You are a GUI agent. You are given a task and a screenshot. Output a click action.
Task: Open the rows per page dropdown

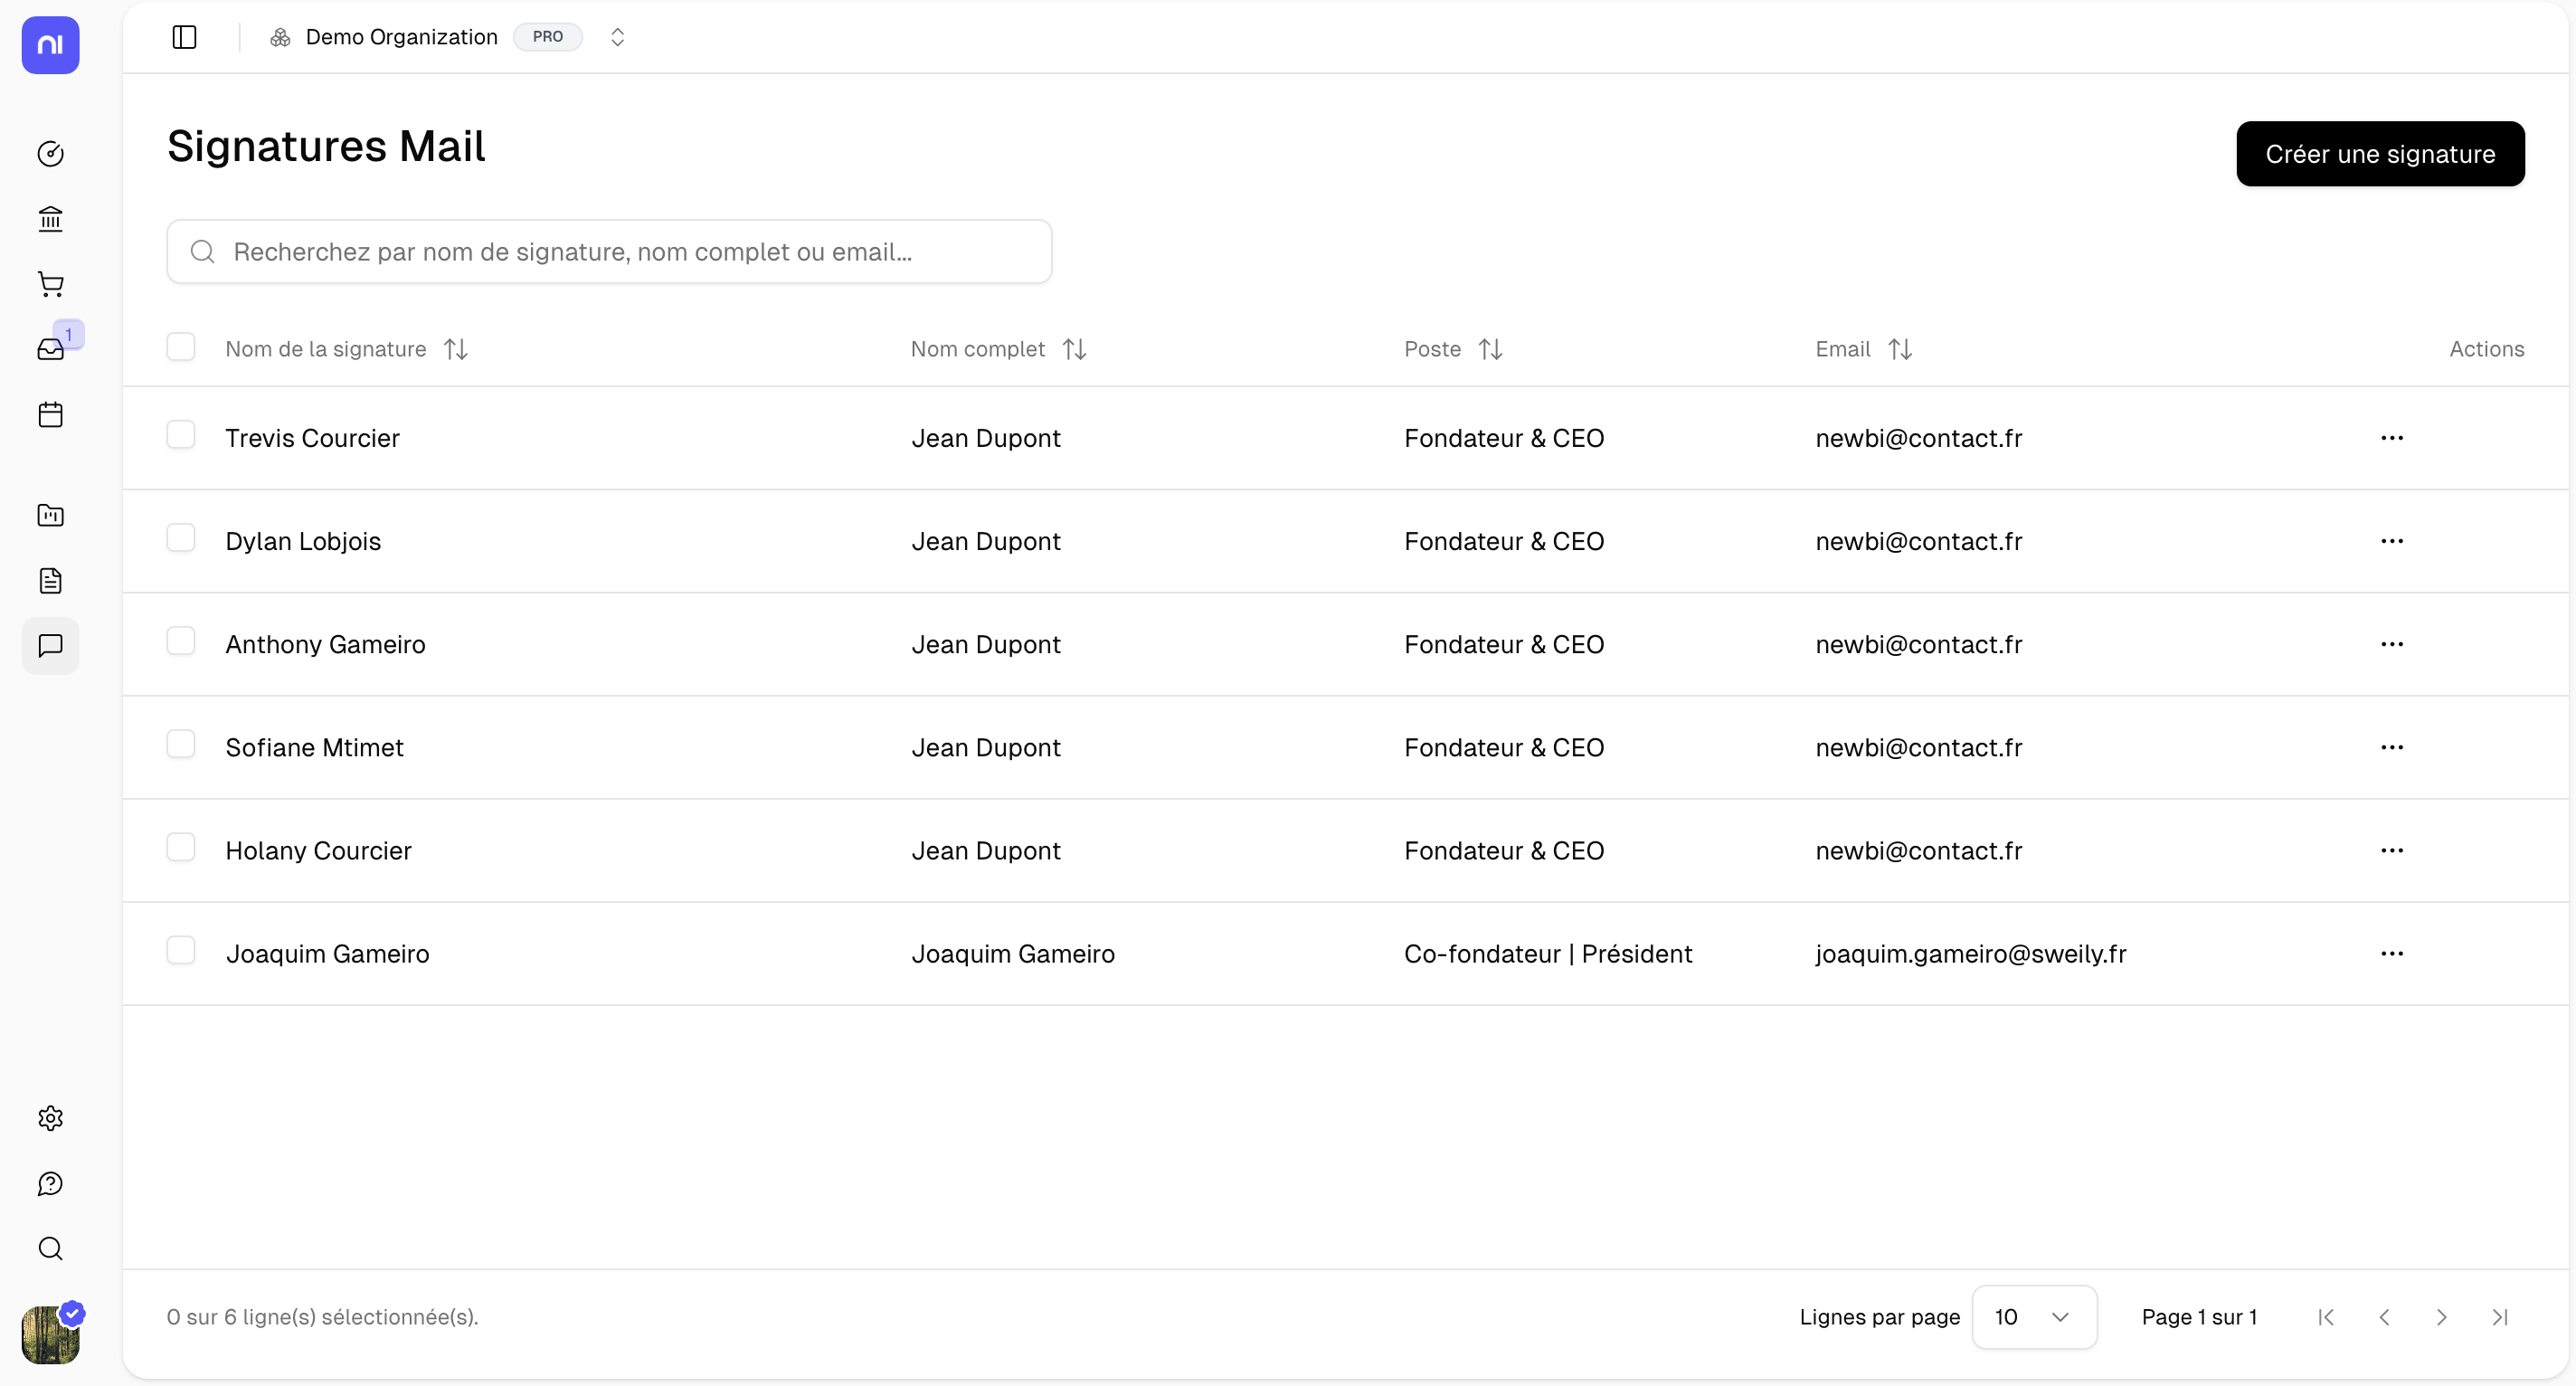tap(2033, 1317)
